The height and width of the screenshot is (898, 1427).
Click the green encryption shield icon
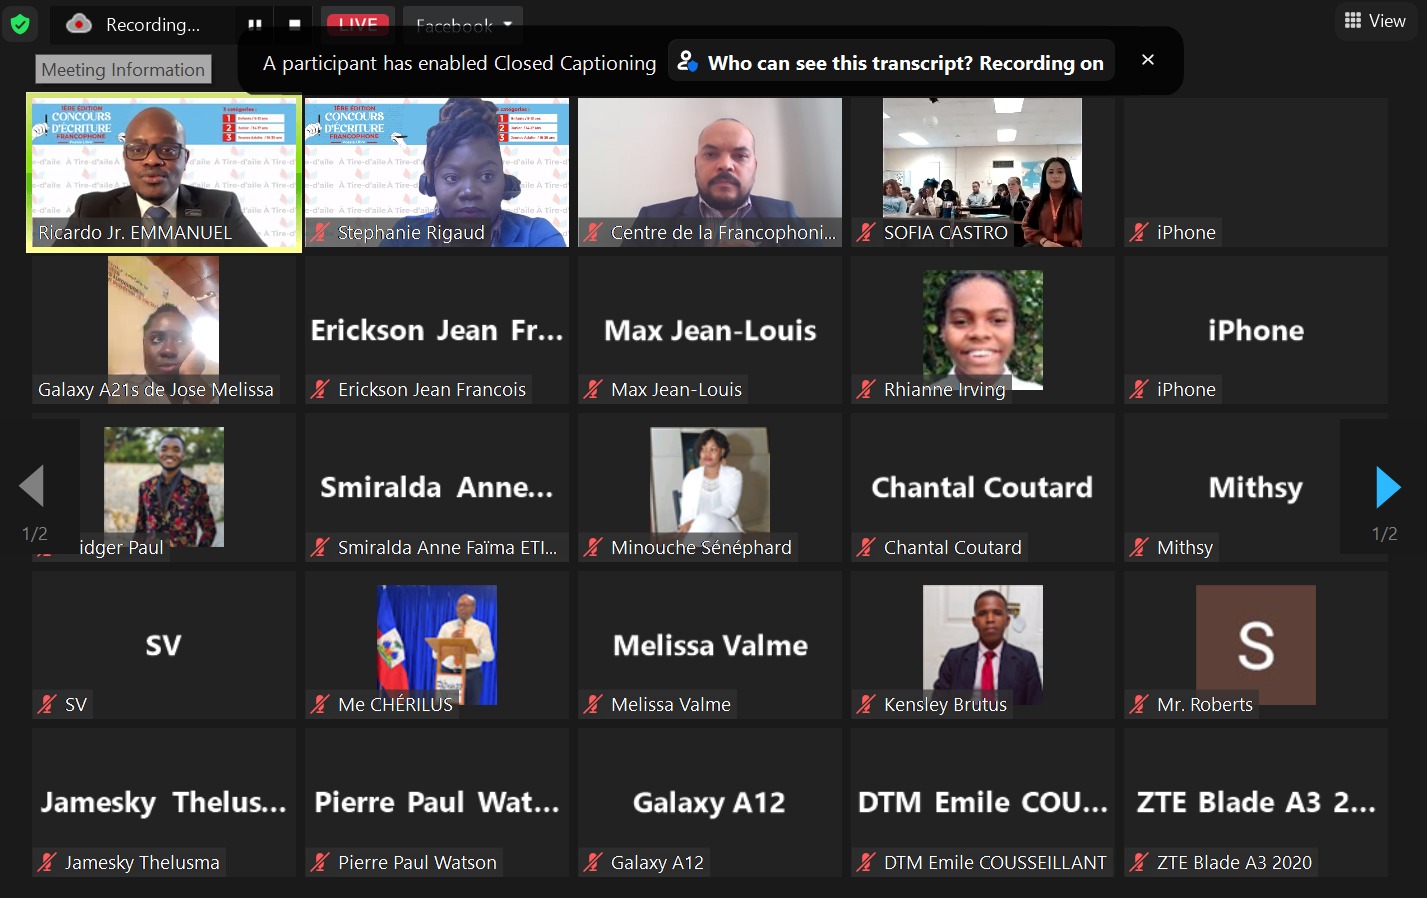click(20, 23)
